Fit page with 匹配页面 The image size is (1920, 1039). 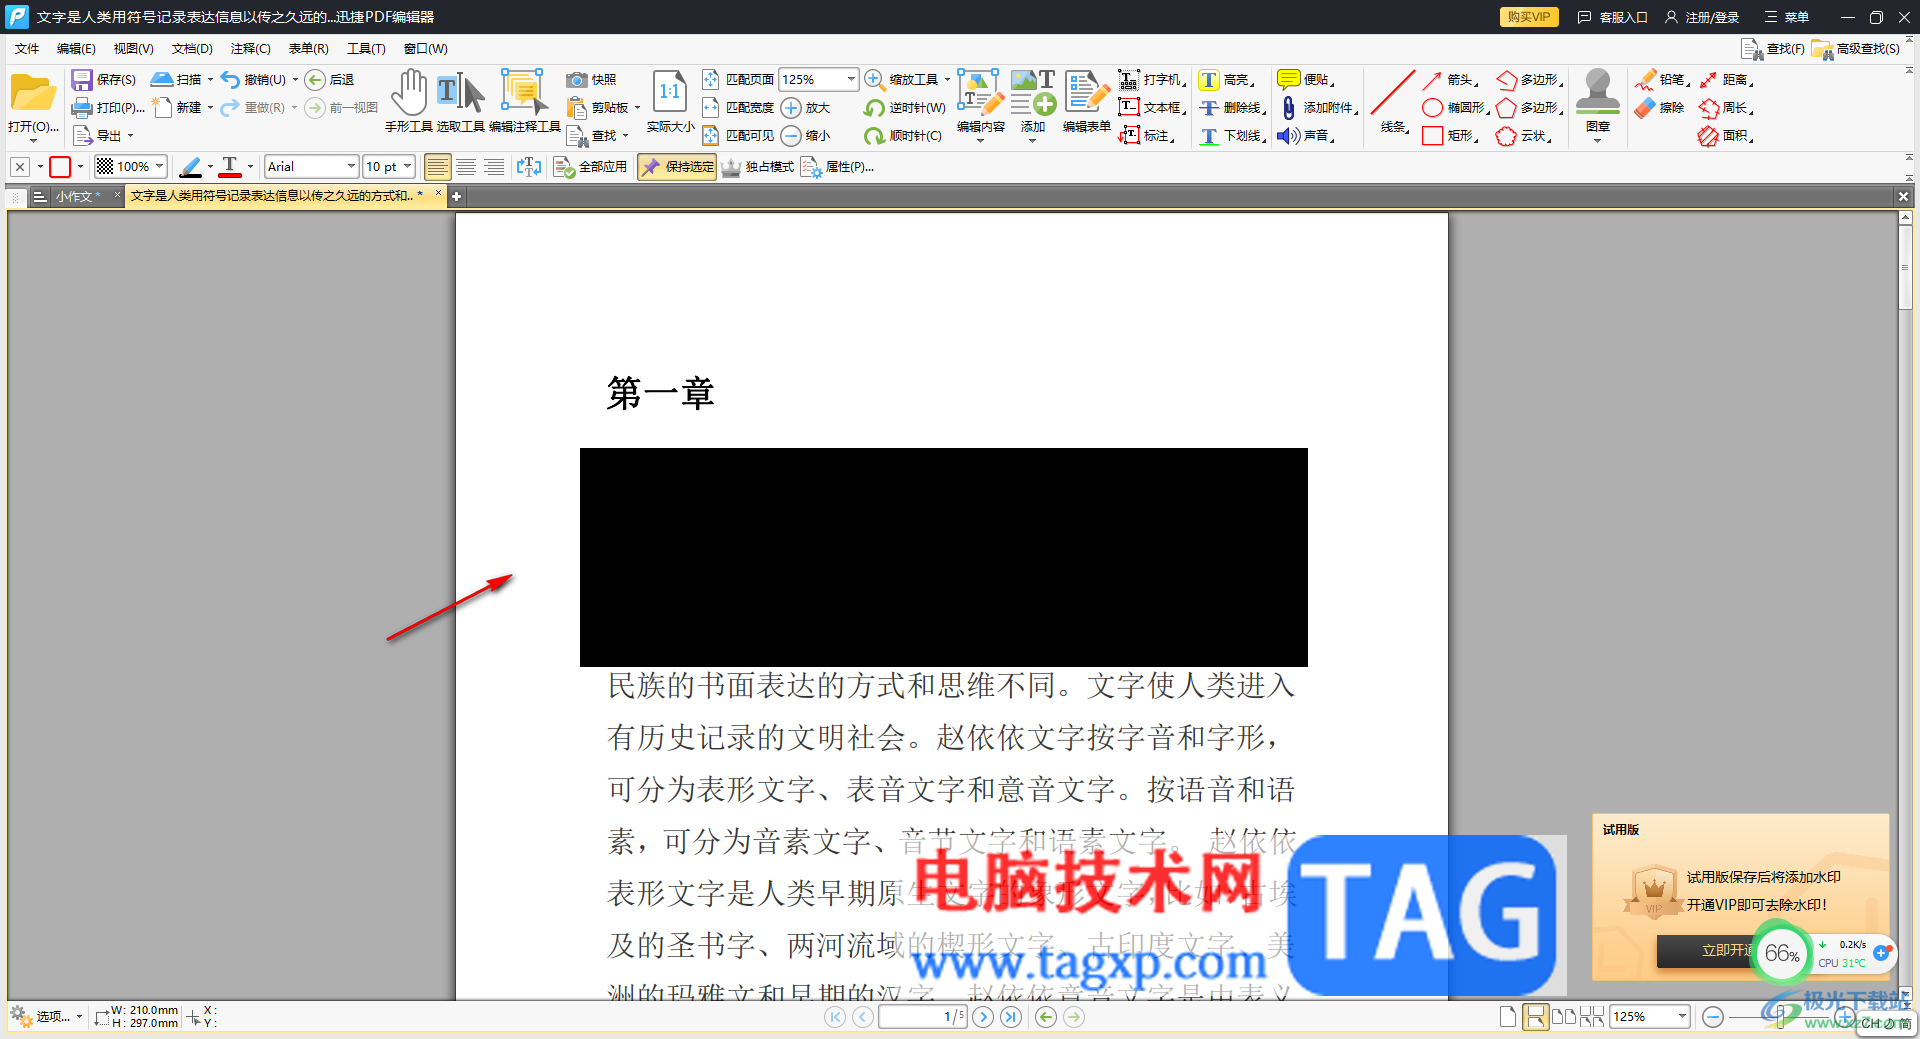[x=738, y=79]
